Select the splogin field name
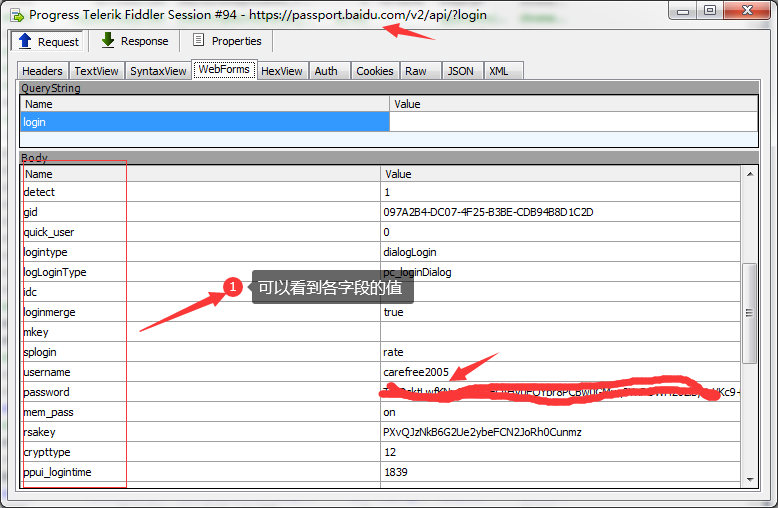This screenshot has width=778, height=508. (x=40, y=352)
